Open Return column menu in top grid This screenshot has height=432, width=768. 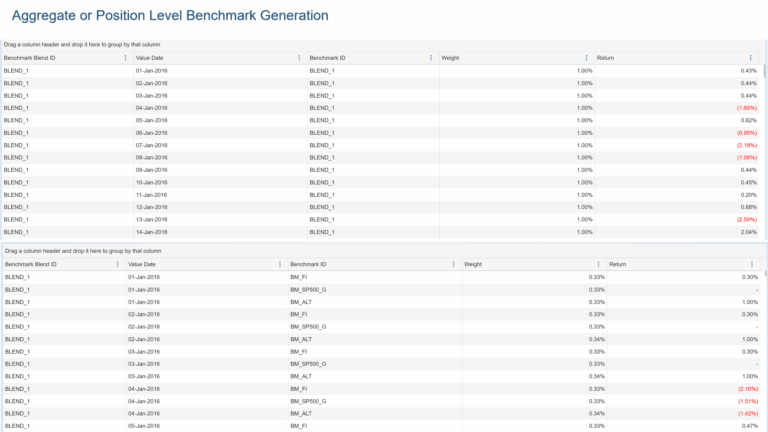751,58
